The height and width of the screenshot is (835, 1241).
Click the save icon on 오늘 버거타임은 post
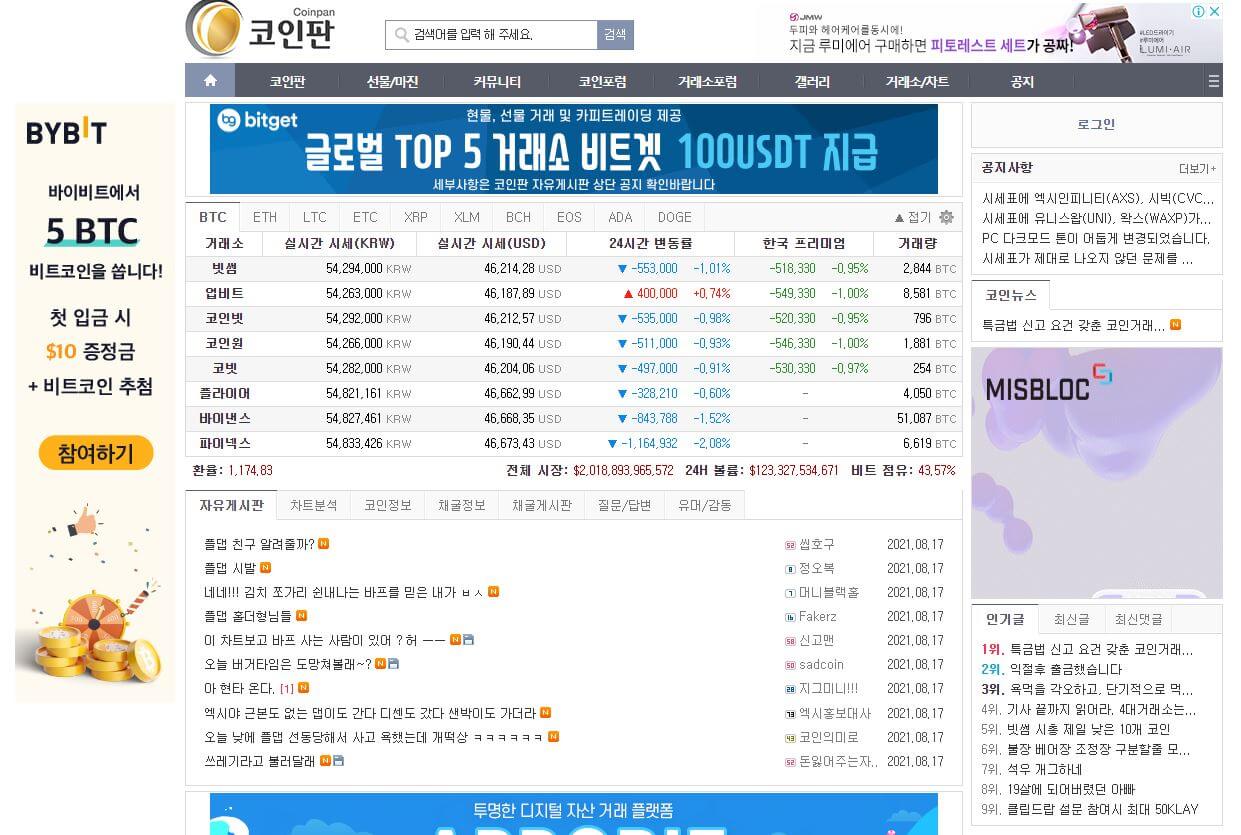394,664
